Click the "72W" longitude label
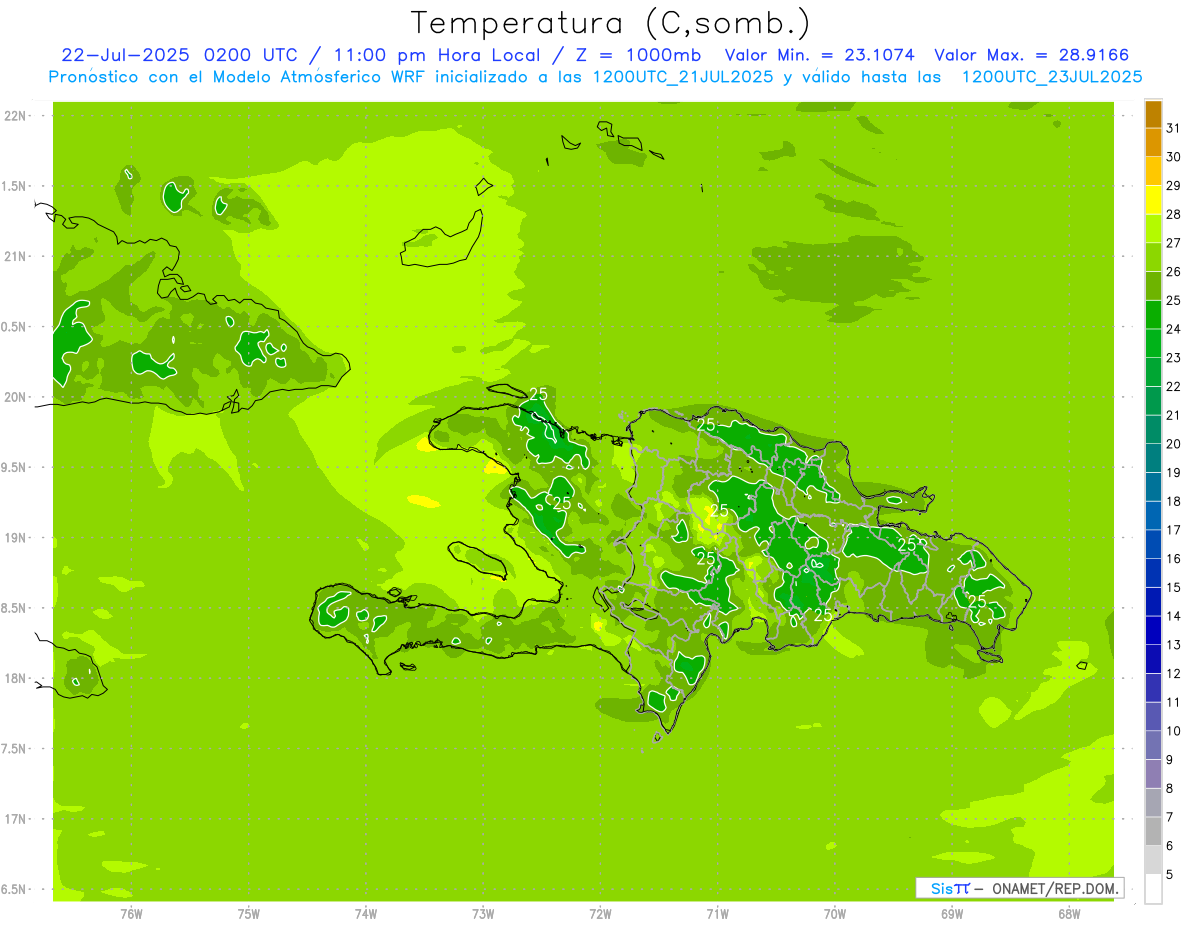Viewport: 1200px width, 927px height. click(600, 914)
